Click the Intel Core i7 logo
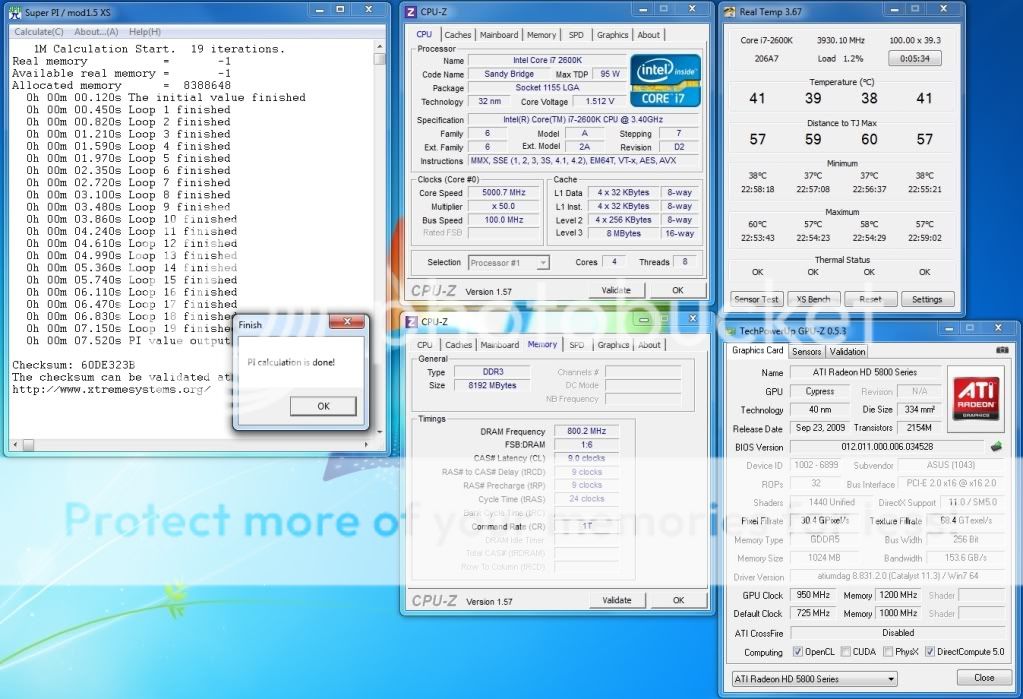The height and width of the screenshot is (699, 1023). point(664,81)
